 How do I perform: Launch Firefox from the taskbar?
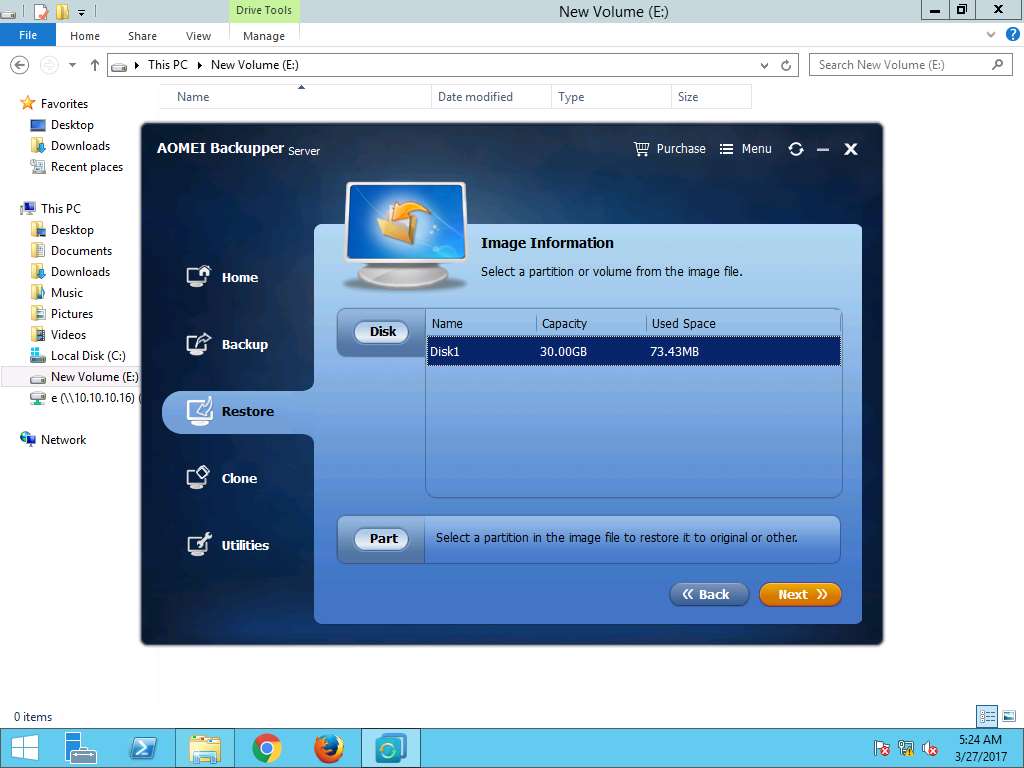pos(328,748)
